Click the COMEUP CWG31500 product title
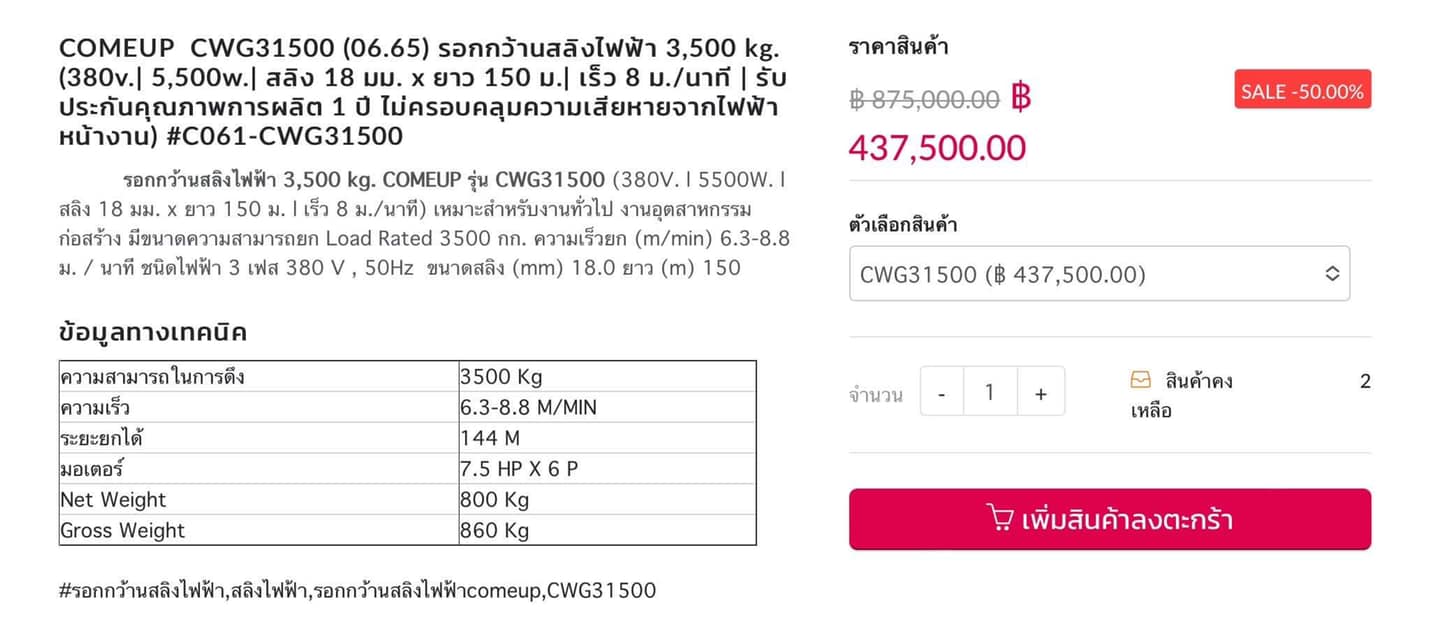Viewport: 1430px width, 640px height. [420, 91]
